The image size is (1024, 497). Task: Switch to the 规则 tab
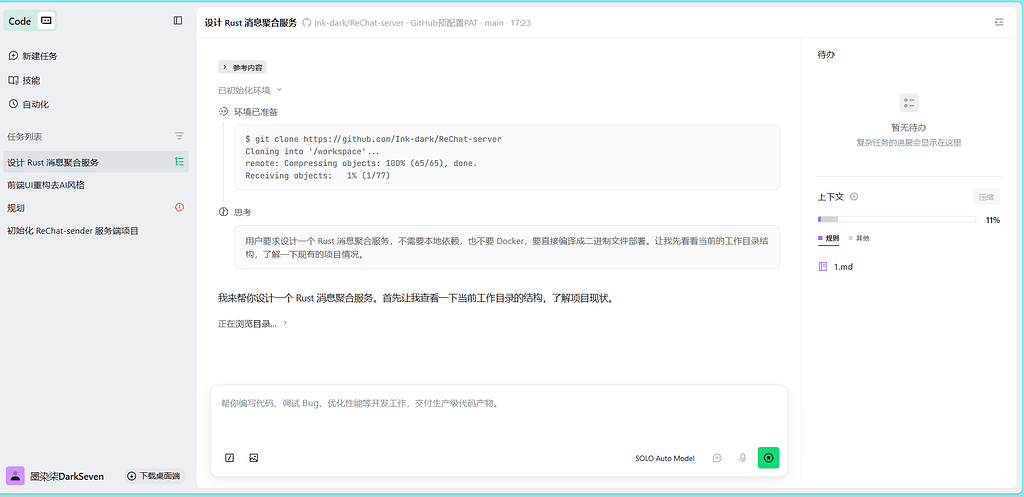(x=829, y=238)
